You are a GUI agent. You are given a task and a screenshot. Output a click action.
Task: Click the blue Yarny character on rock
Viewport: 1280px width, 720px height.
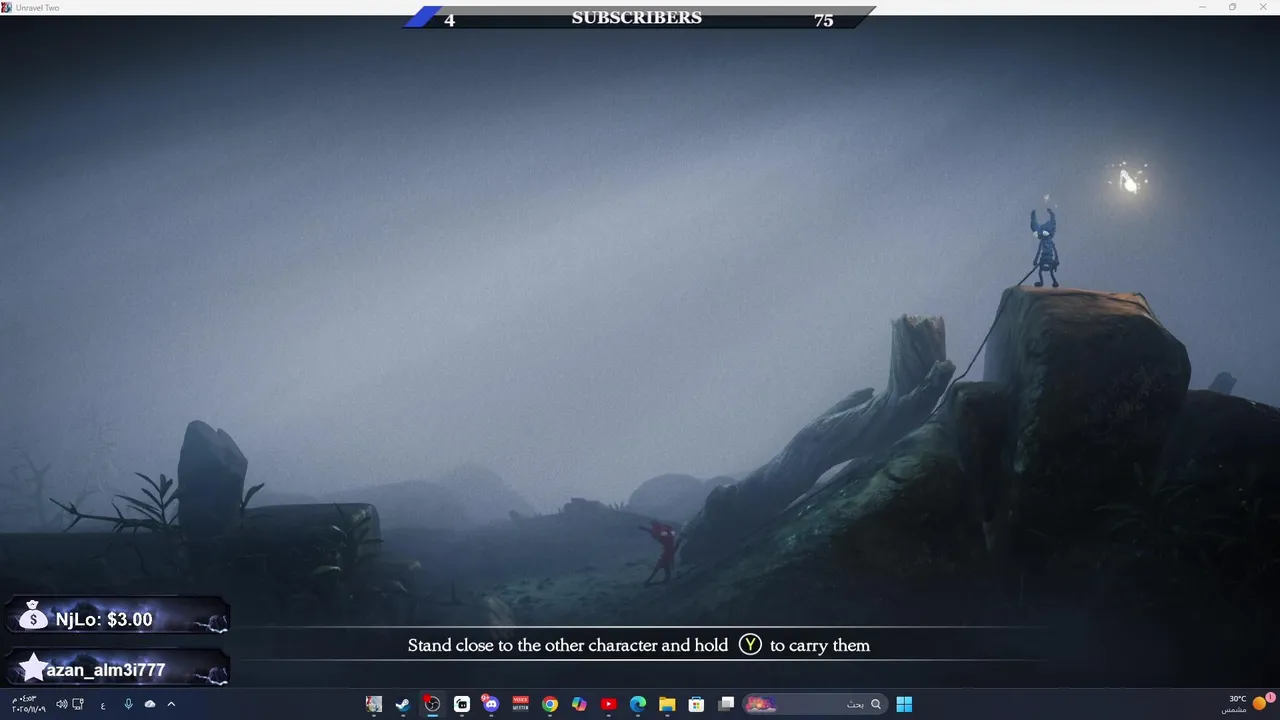coord(1044,247)
